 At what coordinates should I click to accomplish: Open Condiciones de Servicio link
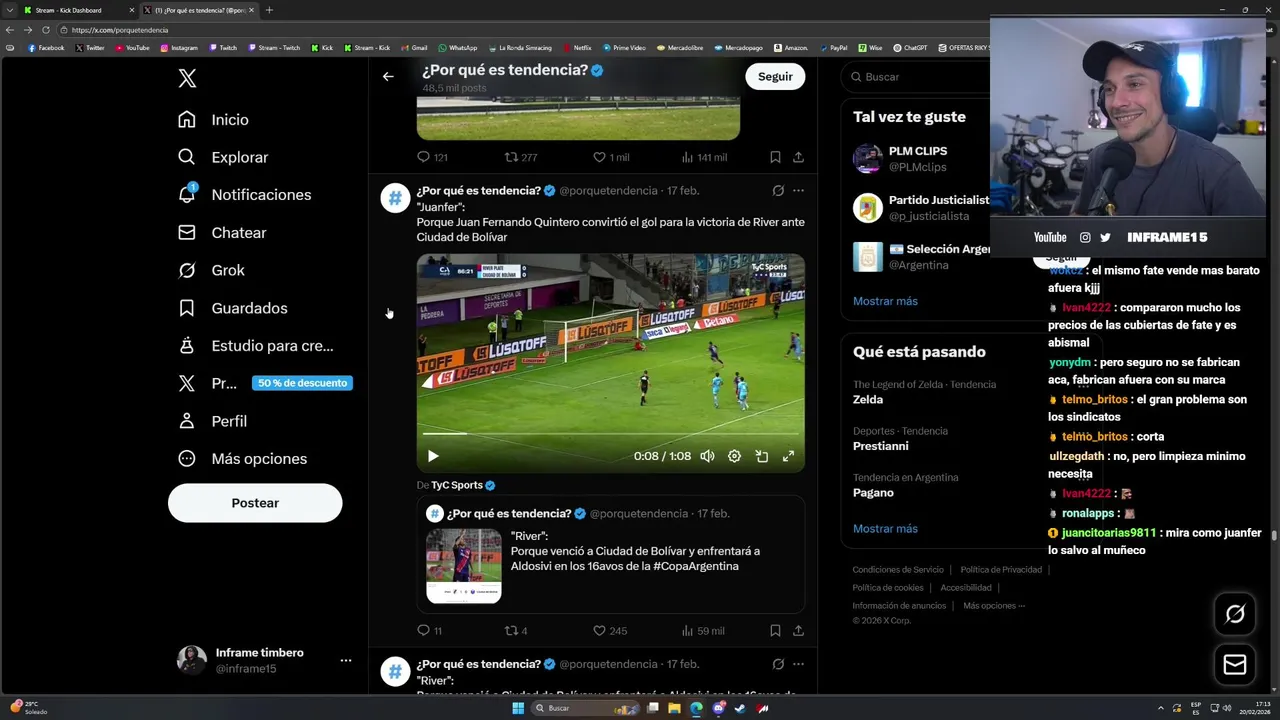point(898,570)
